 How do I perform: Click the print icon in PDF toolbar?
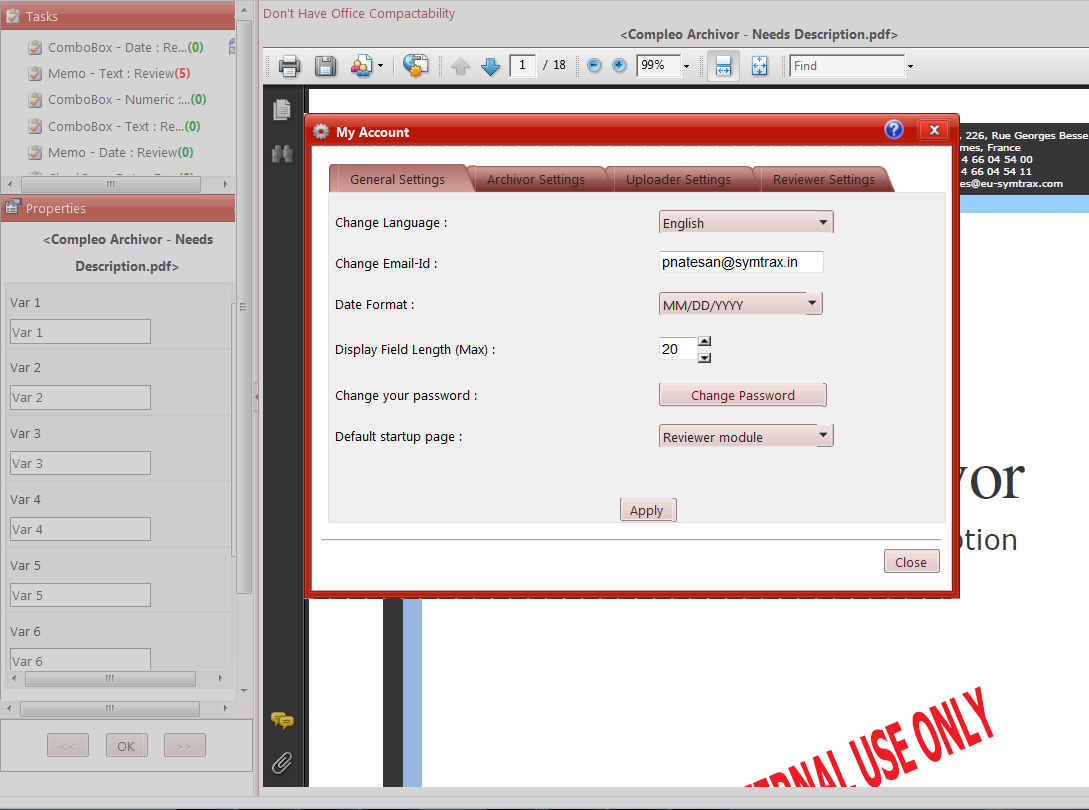(290, 66)
